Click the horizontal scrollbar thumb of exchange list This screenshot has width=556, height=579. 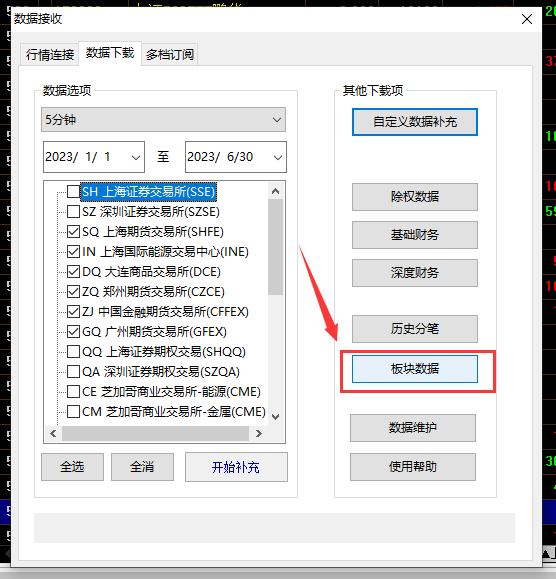tap(155, 433)
